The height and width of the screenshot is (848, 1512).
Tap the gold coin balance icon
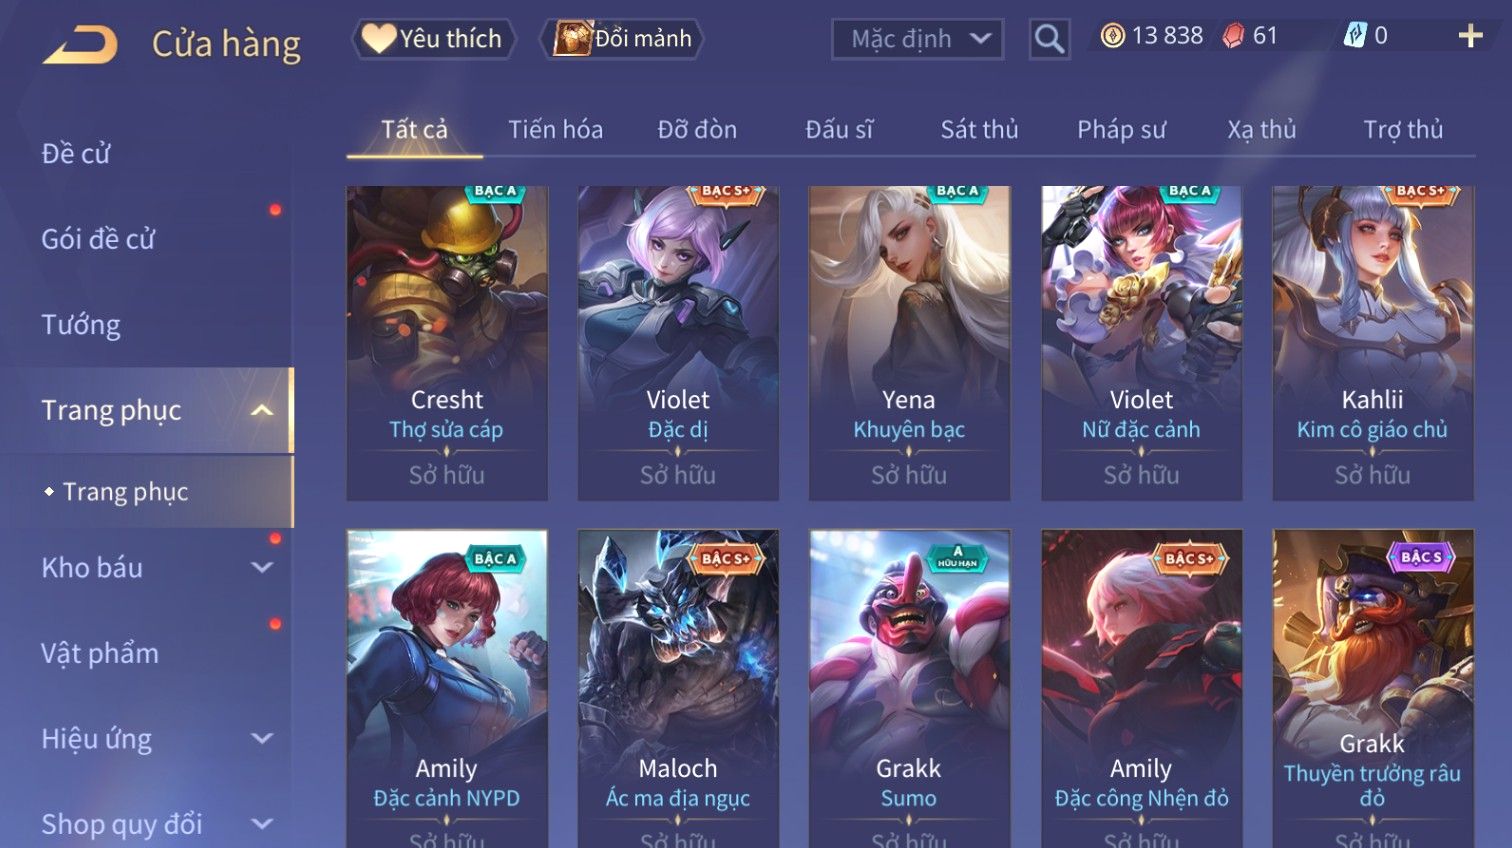pos(1112,36)
